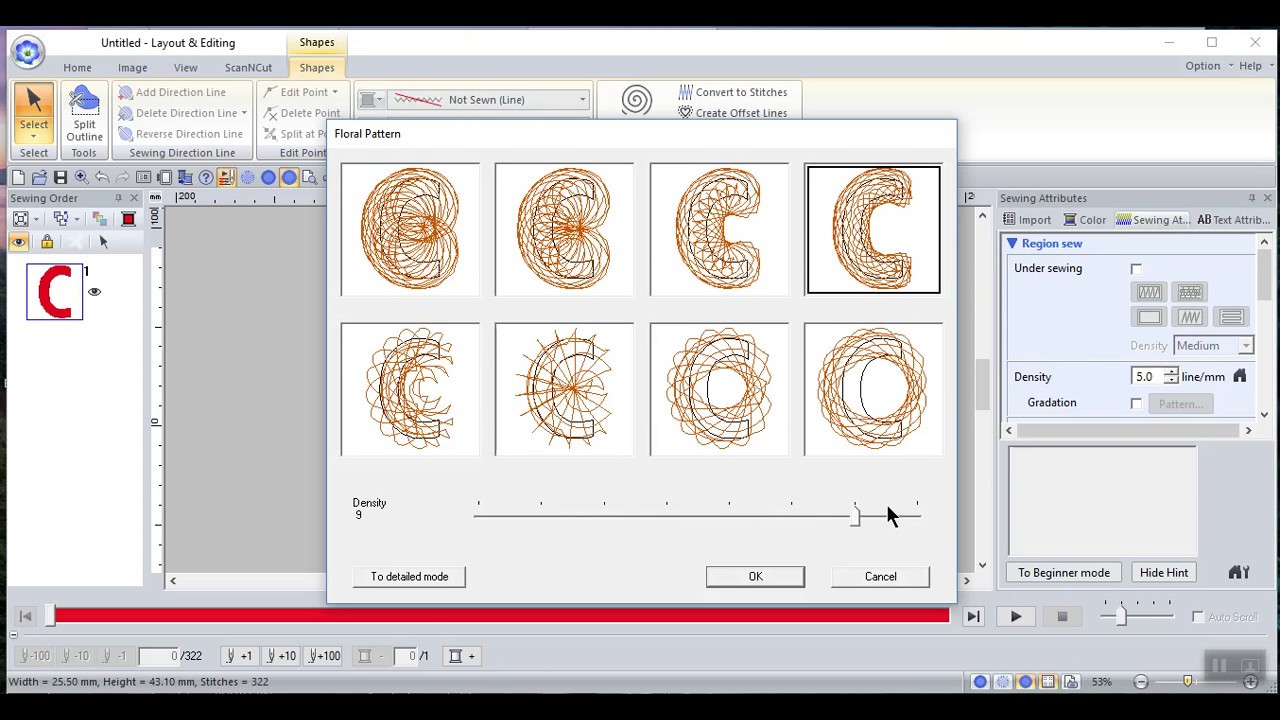This screenshot has height=720, width=1280.
Task: Switch to the Home ribbon tab
Action: [x=77, y=67]
